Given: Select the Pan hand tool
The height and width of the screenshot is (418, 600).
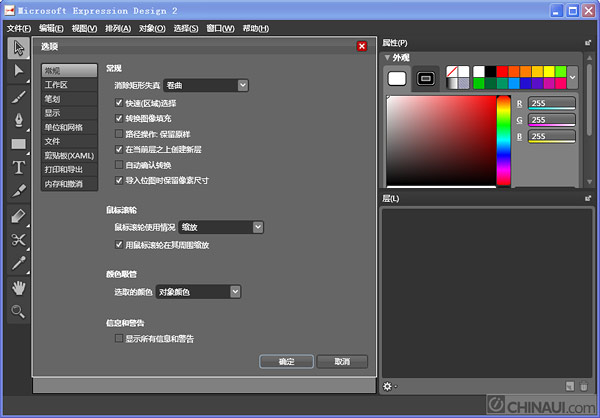Looking at the screenshot, I should point(18,288).
